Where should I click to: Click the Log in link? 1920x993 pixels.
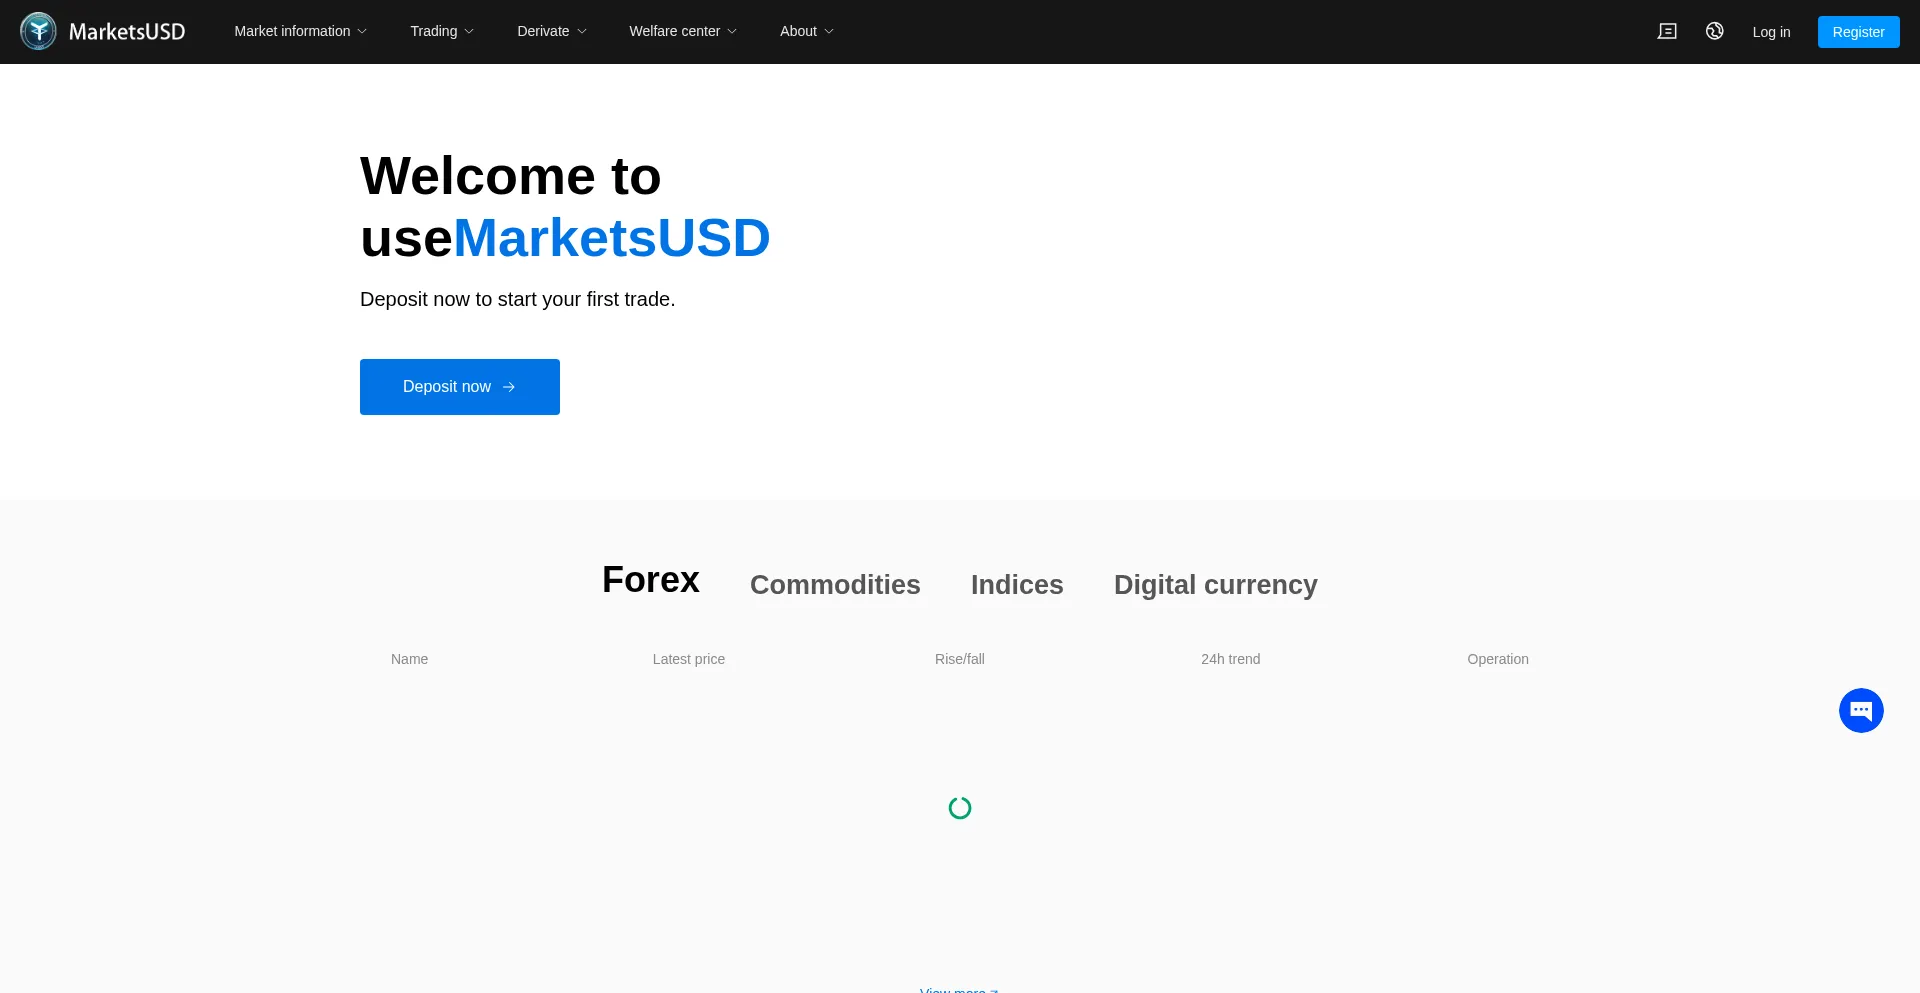1770,32
